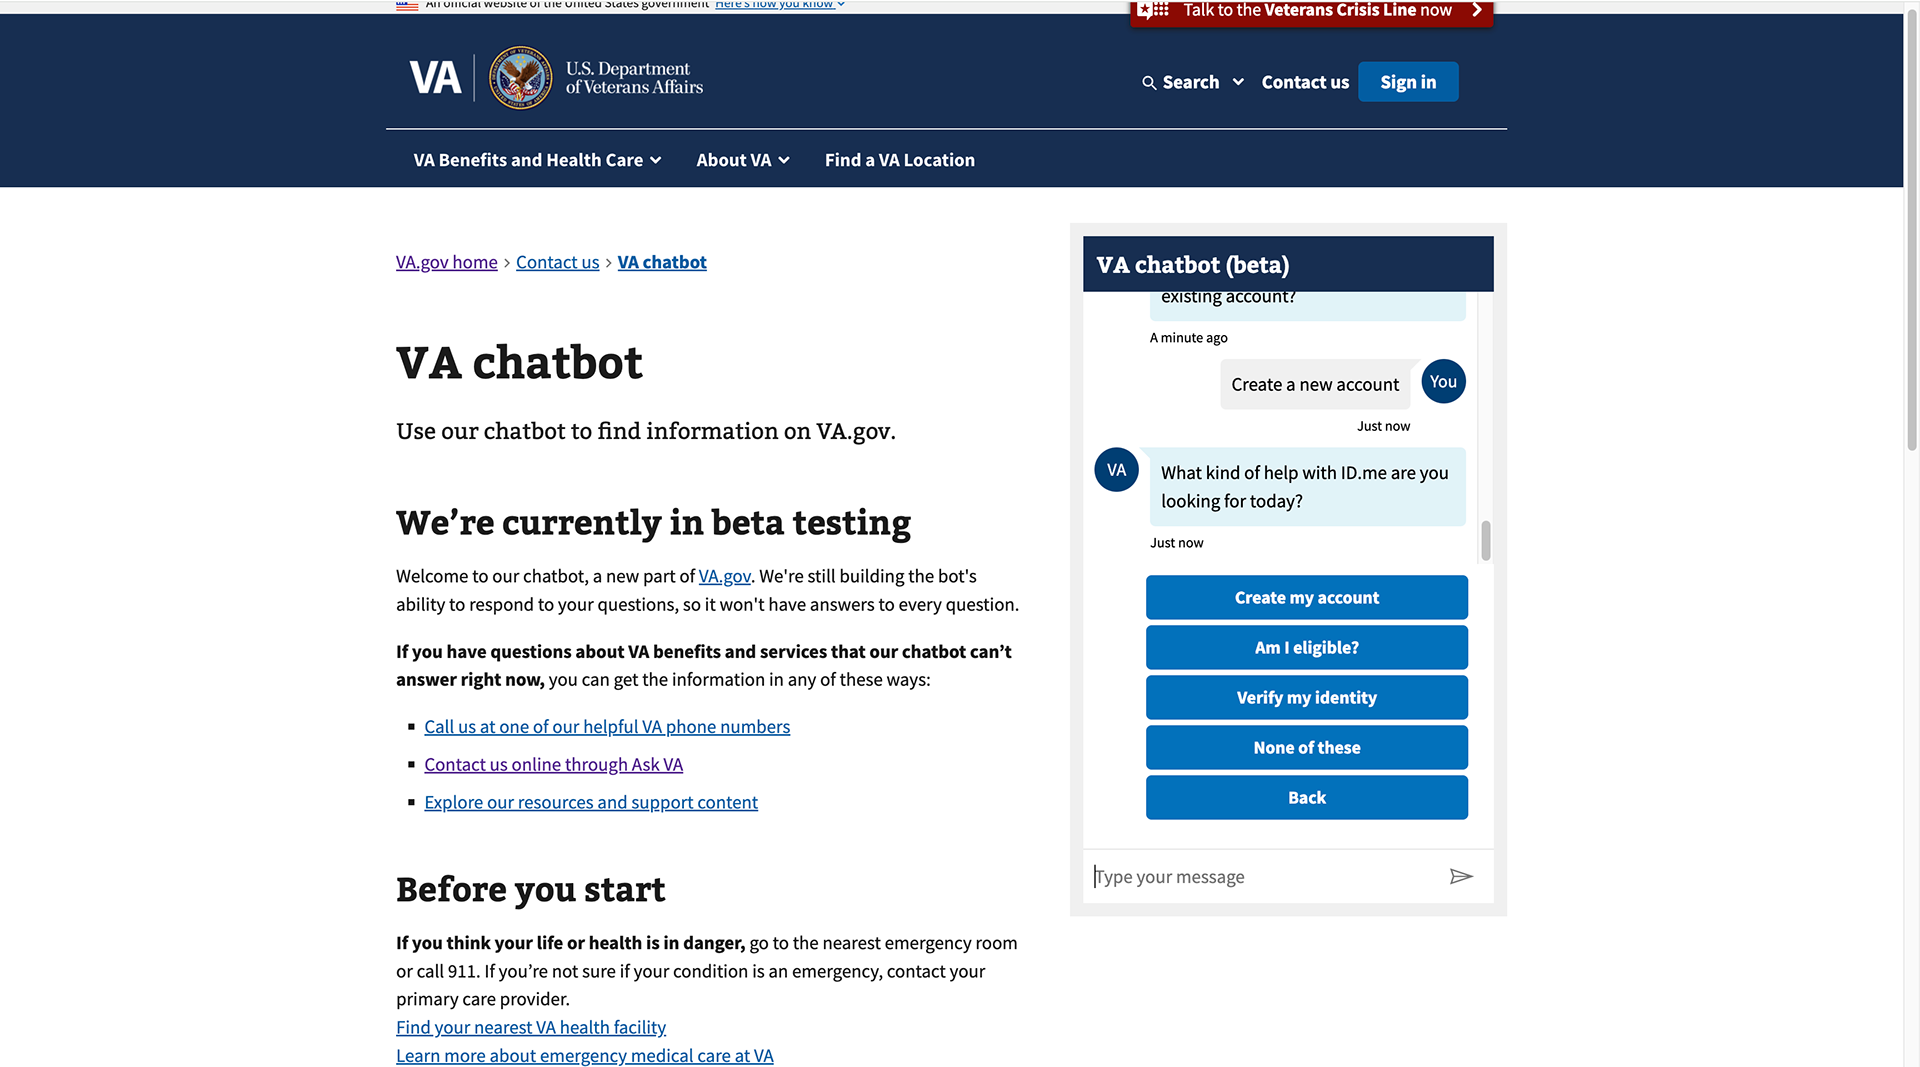Open 'Contact us online through Ask VA'
The width and height of the screenshot is (1920, 1067).
point(553,765)
